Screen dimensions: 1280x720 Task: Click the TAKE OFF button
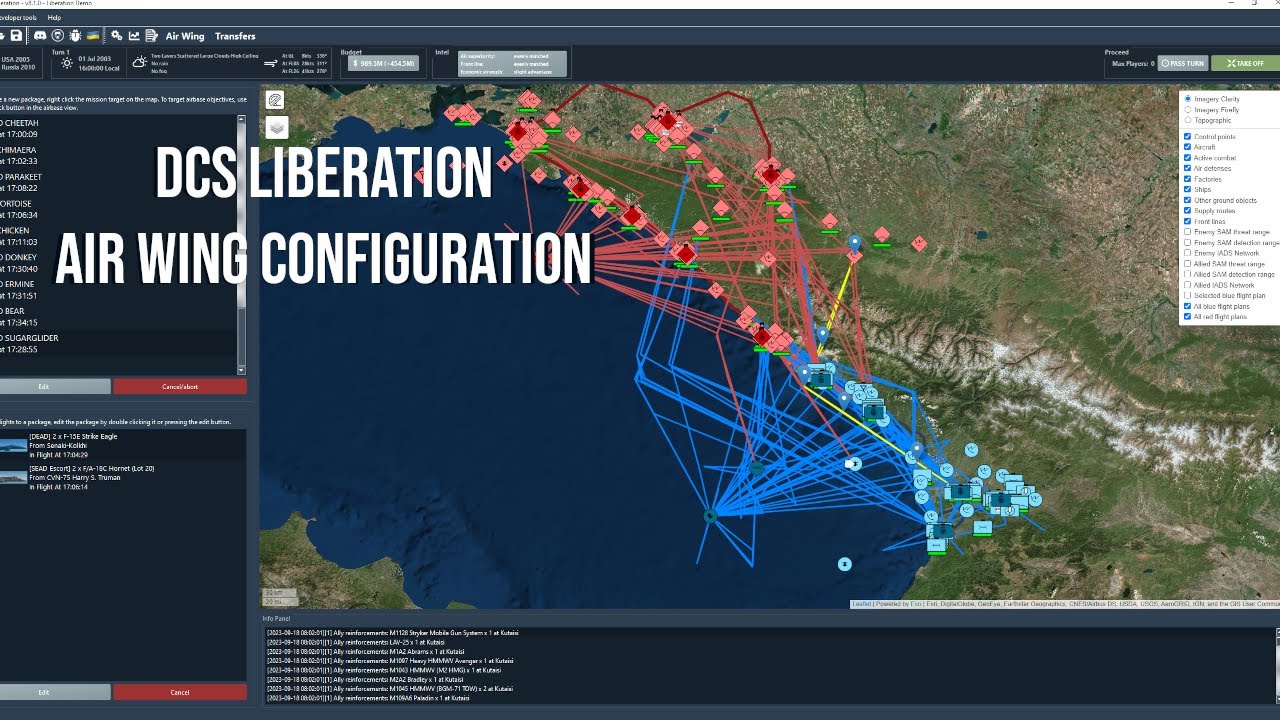(1246, 63)
